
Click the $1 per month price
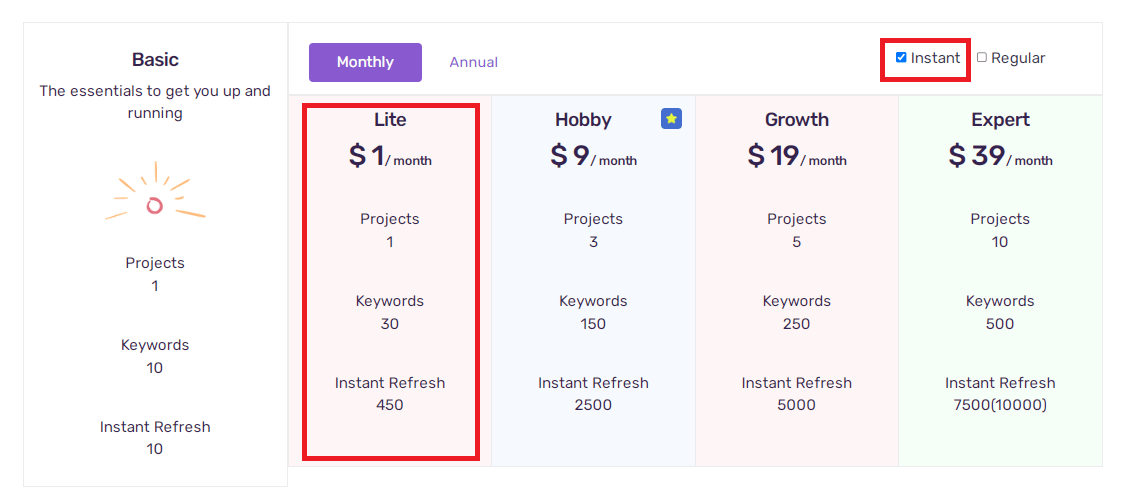point(390,155)
